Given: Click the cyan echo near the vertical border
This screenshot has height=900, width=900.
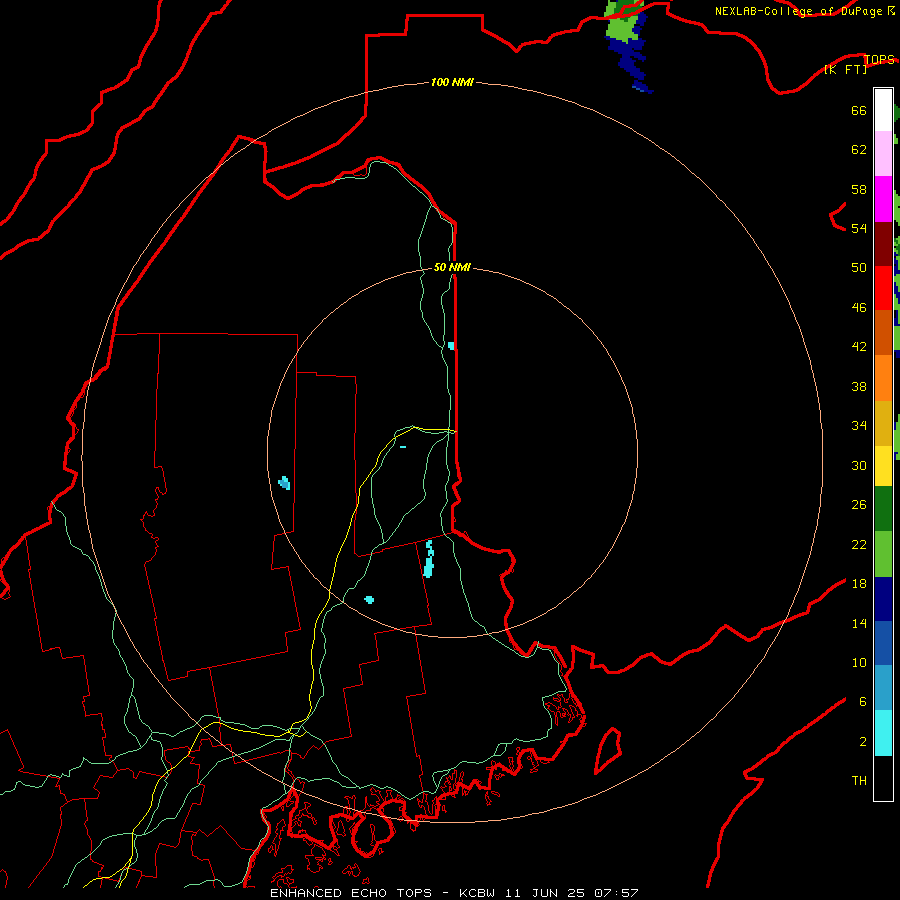Looking at the screenshot, I should (x=451, y=346).
